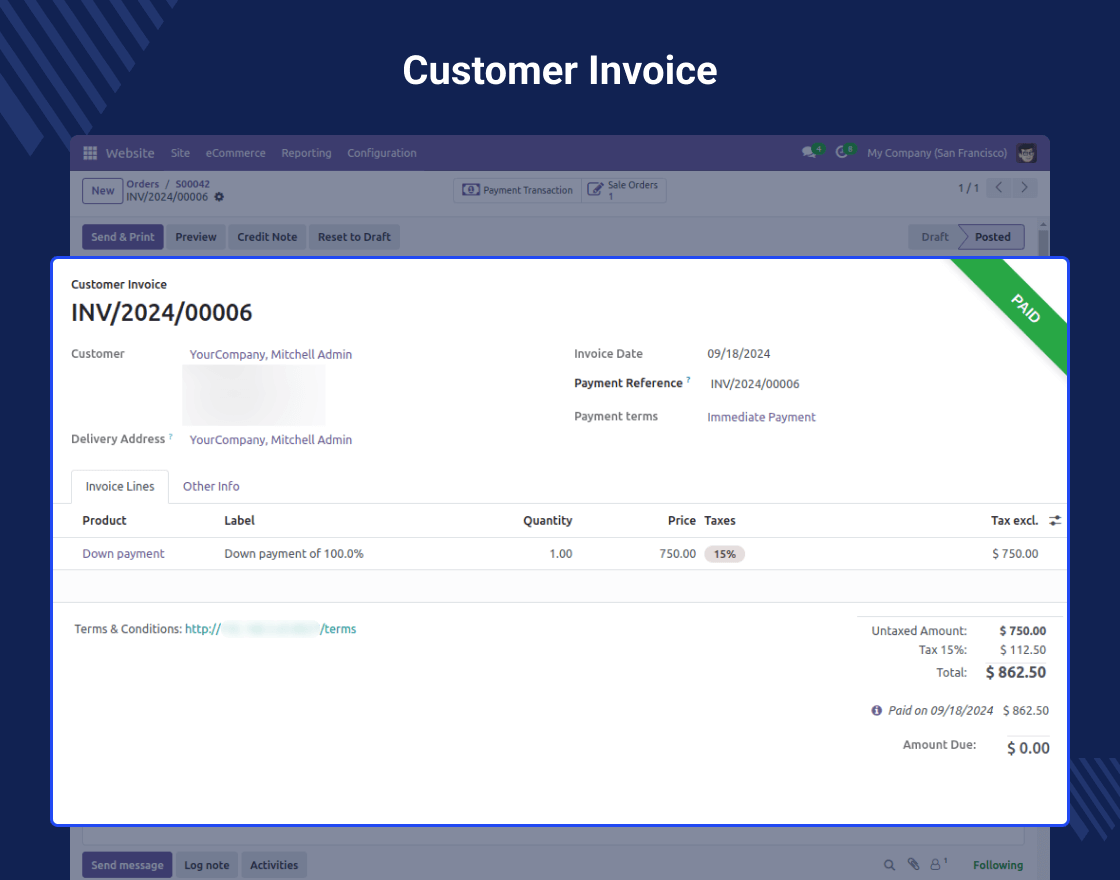This screenshot has width=1120, height=880.
Task: Click the Quantity column header
Action: point(547,521)
